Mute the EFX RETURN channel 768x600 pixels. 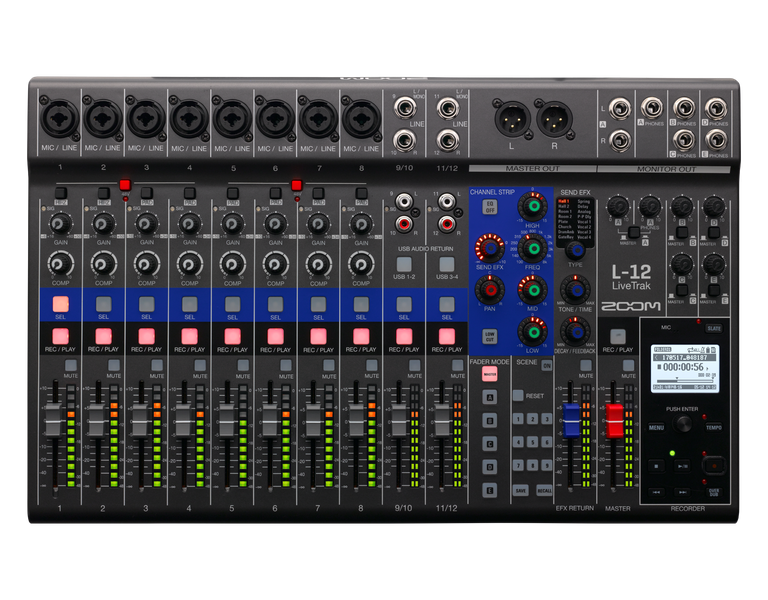tap(586, 365)
